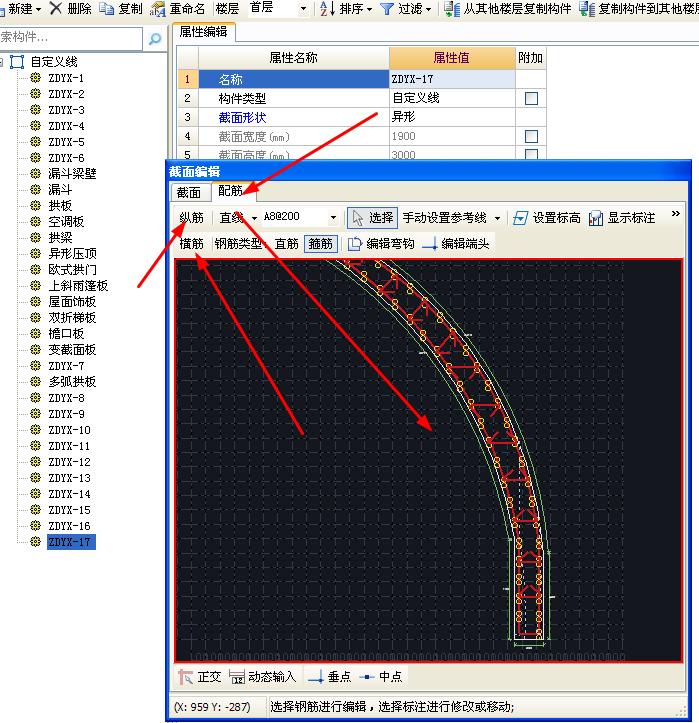Click the gear icon beside ZDYX-12
Screen dimensions: 699x723
pyautogui.click(x=36, y=462)
